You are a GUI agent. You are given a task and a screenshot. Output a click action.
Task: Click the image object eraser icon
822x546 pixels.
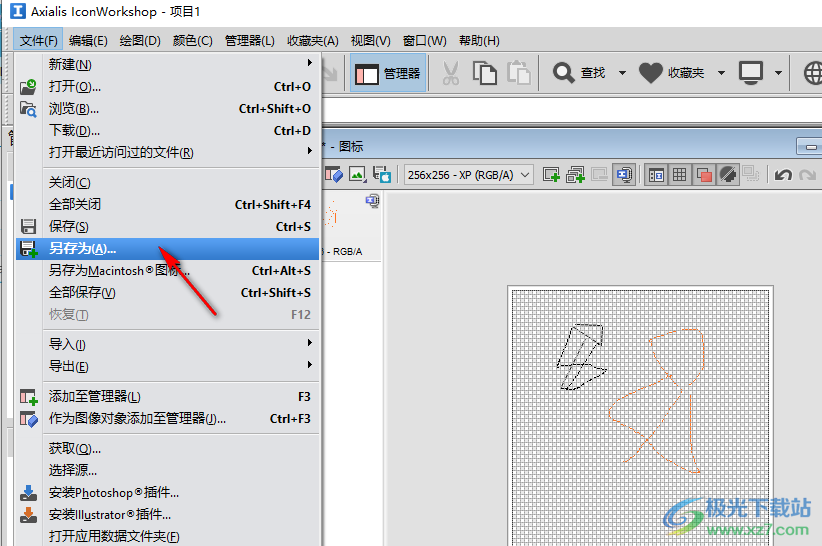tap(334, 174)
